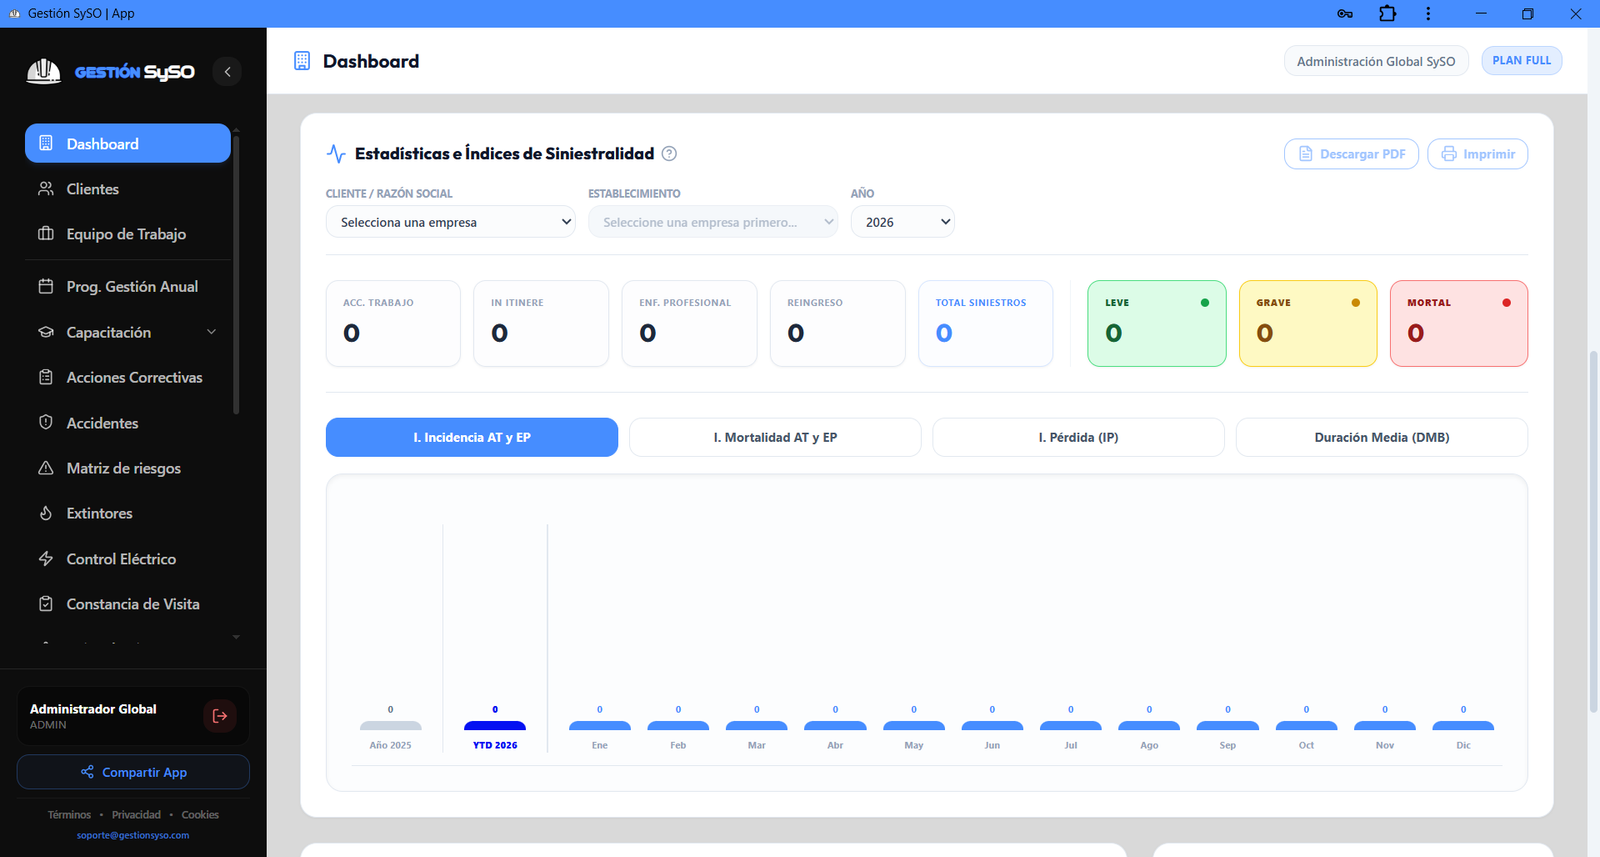Click the red Mortal severity card
The image size is (1600, 857).
click(1459, 323)
